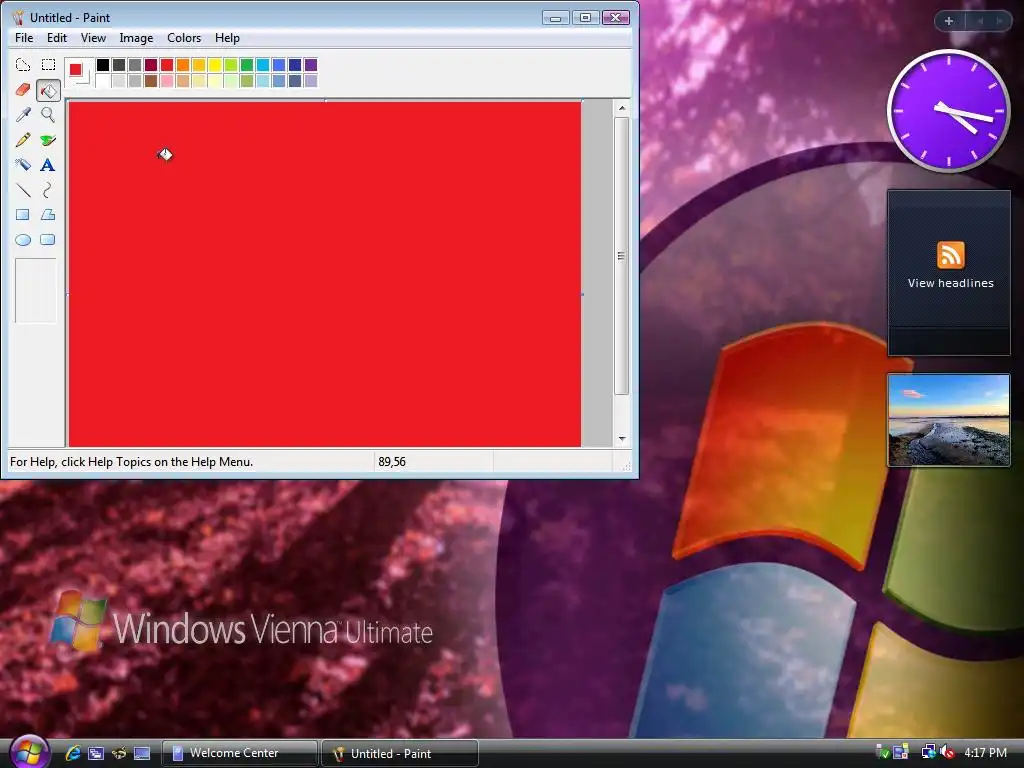Choose the Curve tool
This screenshot has width=1024, height=768.
pyautogui.click(x=48, y=190)
